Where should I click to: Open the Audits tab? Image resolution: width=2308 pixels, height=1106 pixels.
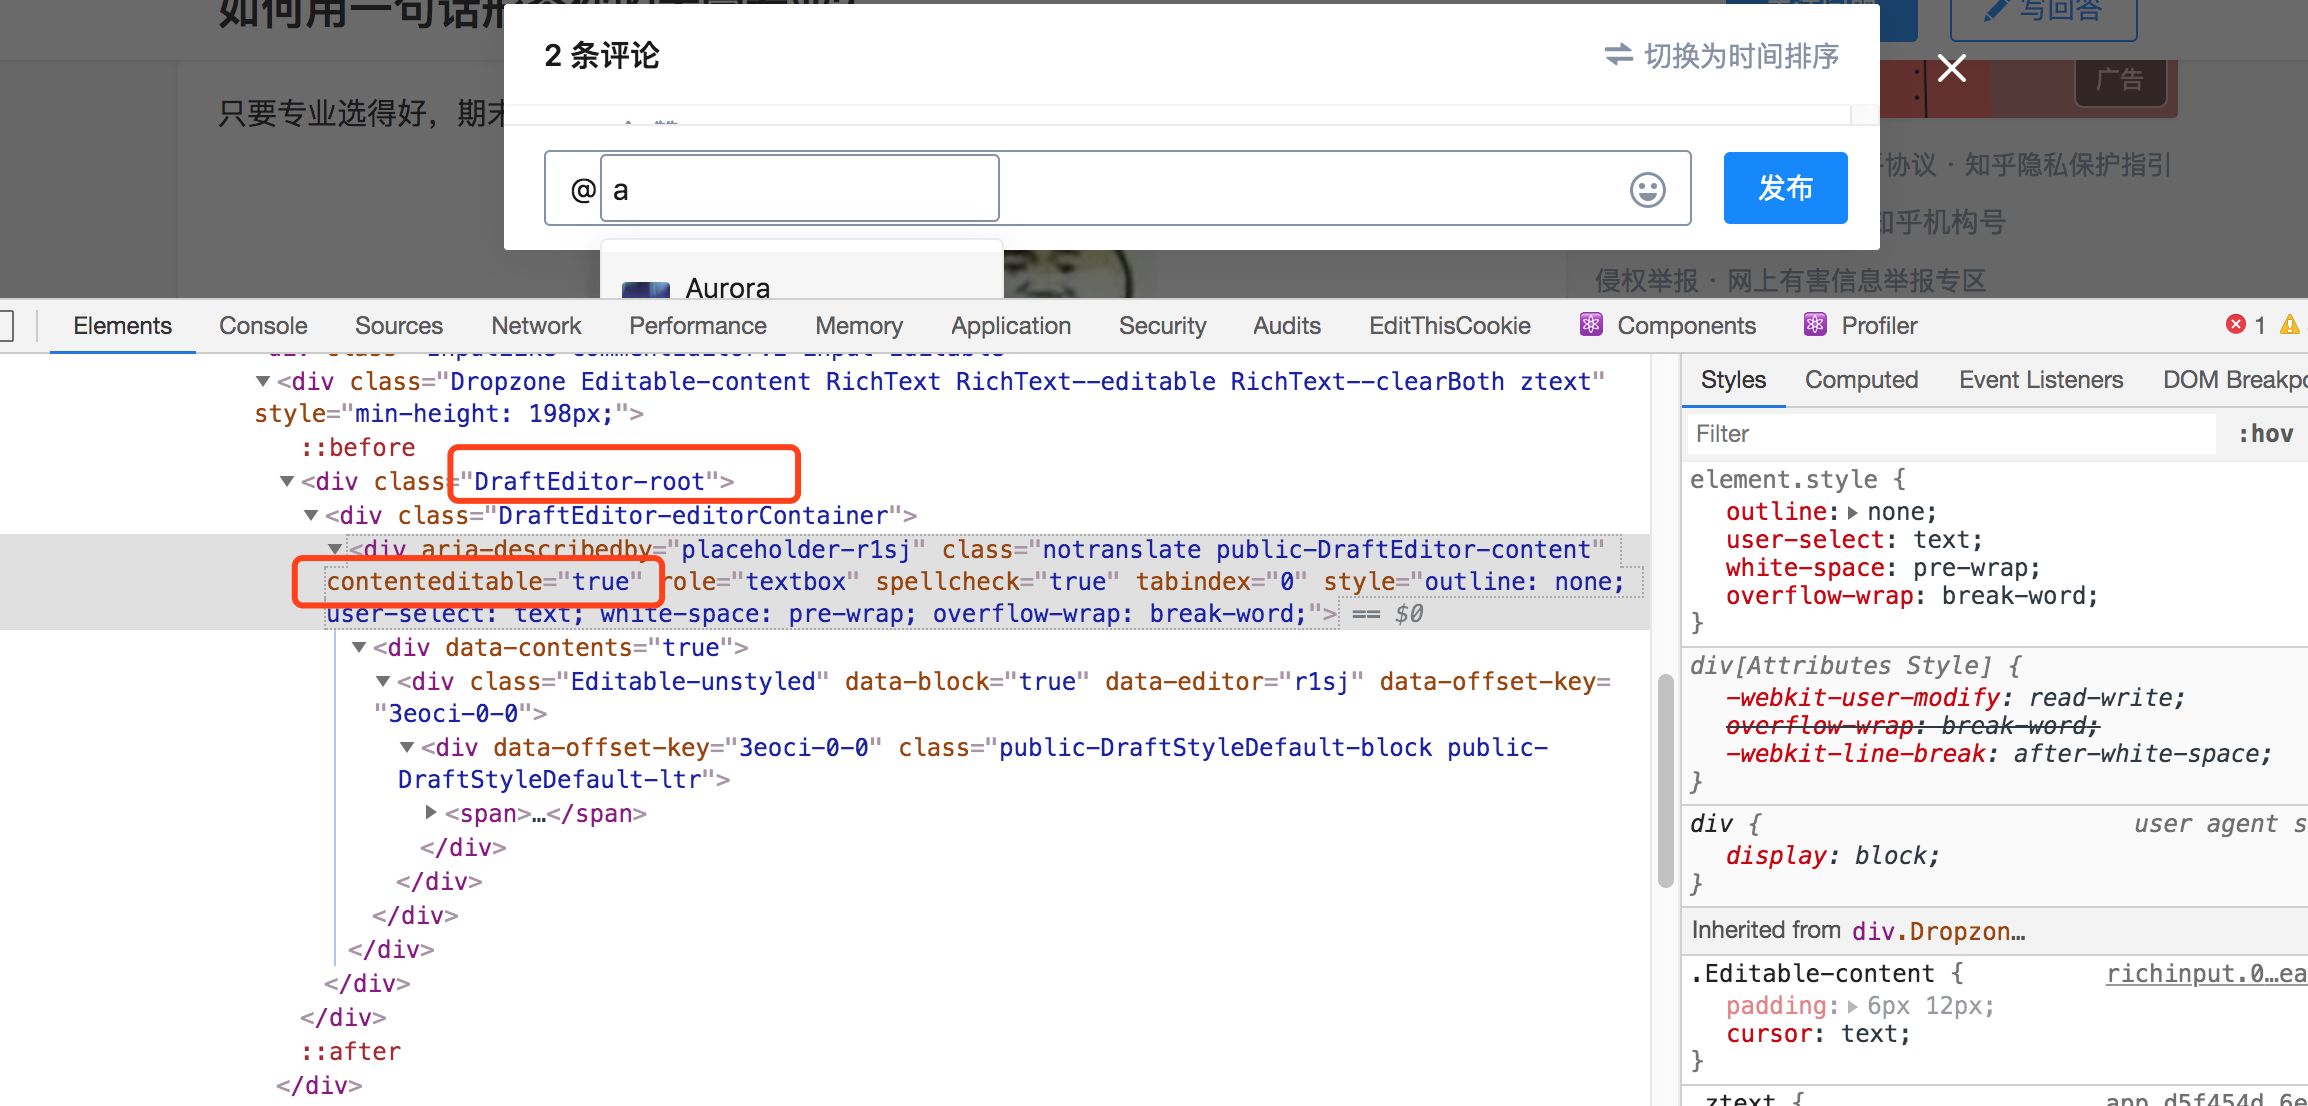pyautogui.click(x=1286, y=326)
